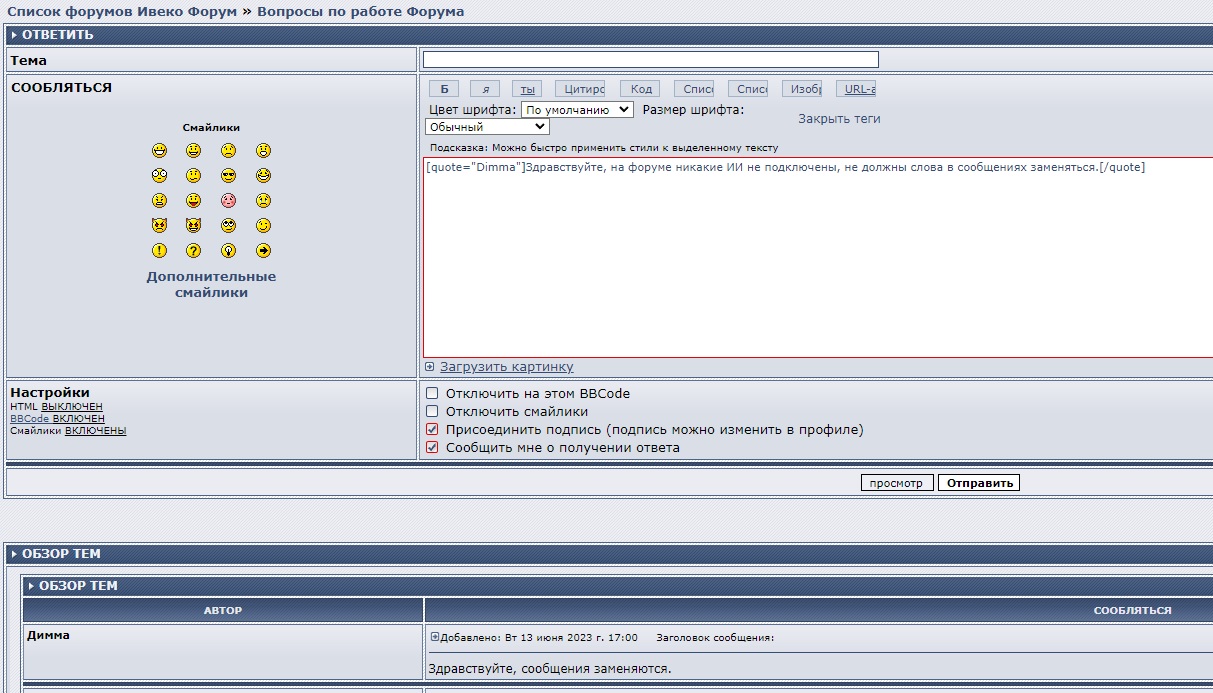Insert the confused smiley
1213x693 pixels.
[x=194, y=176]
